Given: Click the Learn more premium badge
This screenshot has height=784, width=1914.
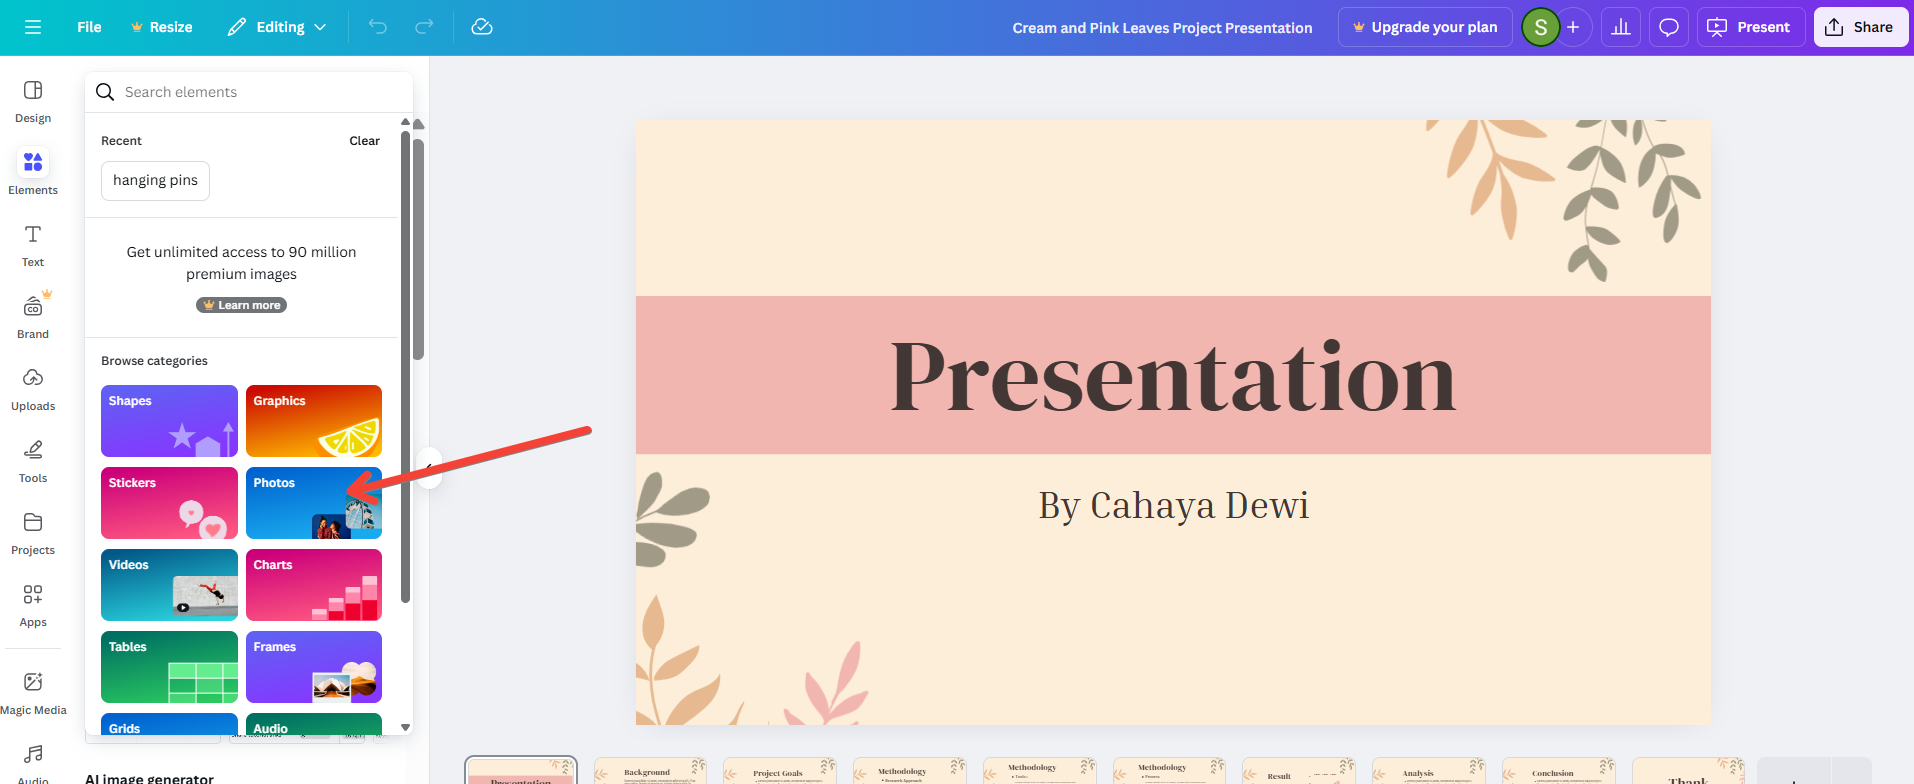Looking at the screenshot, I should (241, 305).
